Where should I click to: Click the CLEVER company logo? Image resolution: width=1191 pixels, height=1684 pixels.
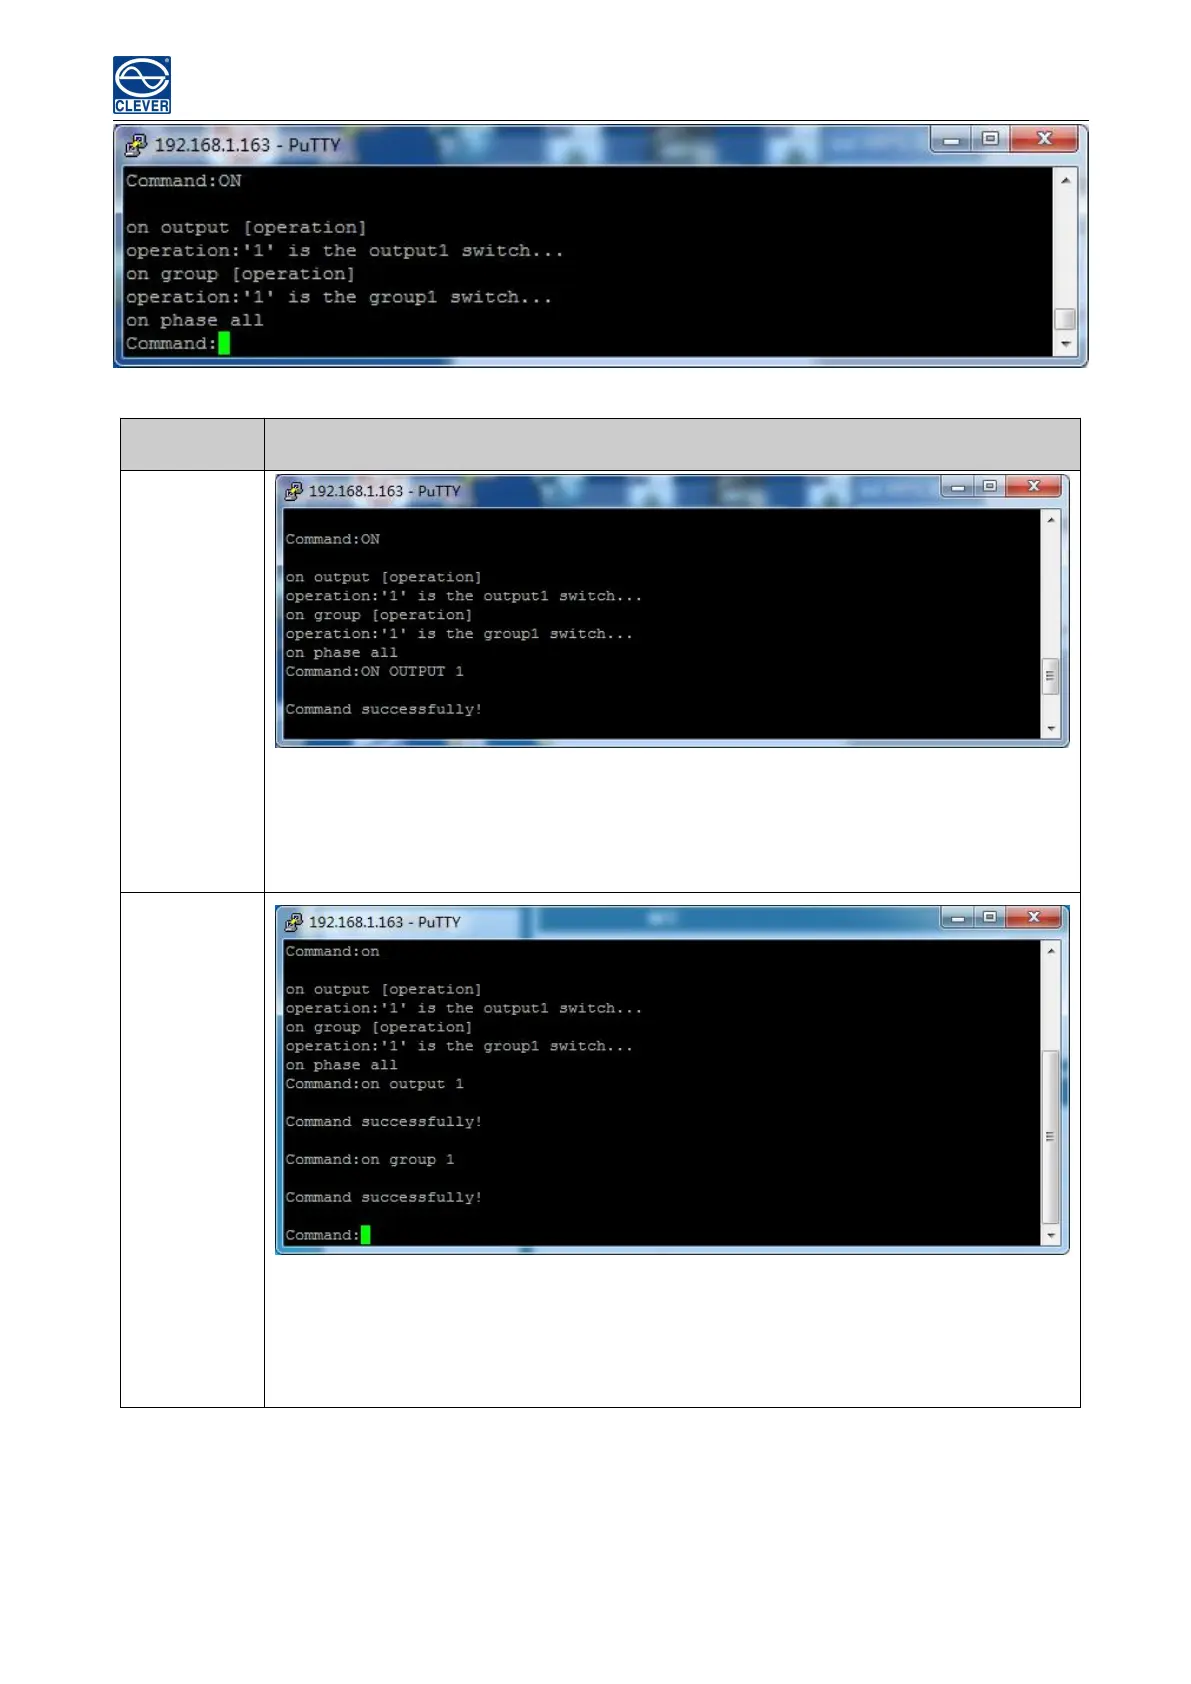[x=142, y=85]
